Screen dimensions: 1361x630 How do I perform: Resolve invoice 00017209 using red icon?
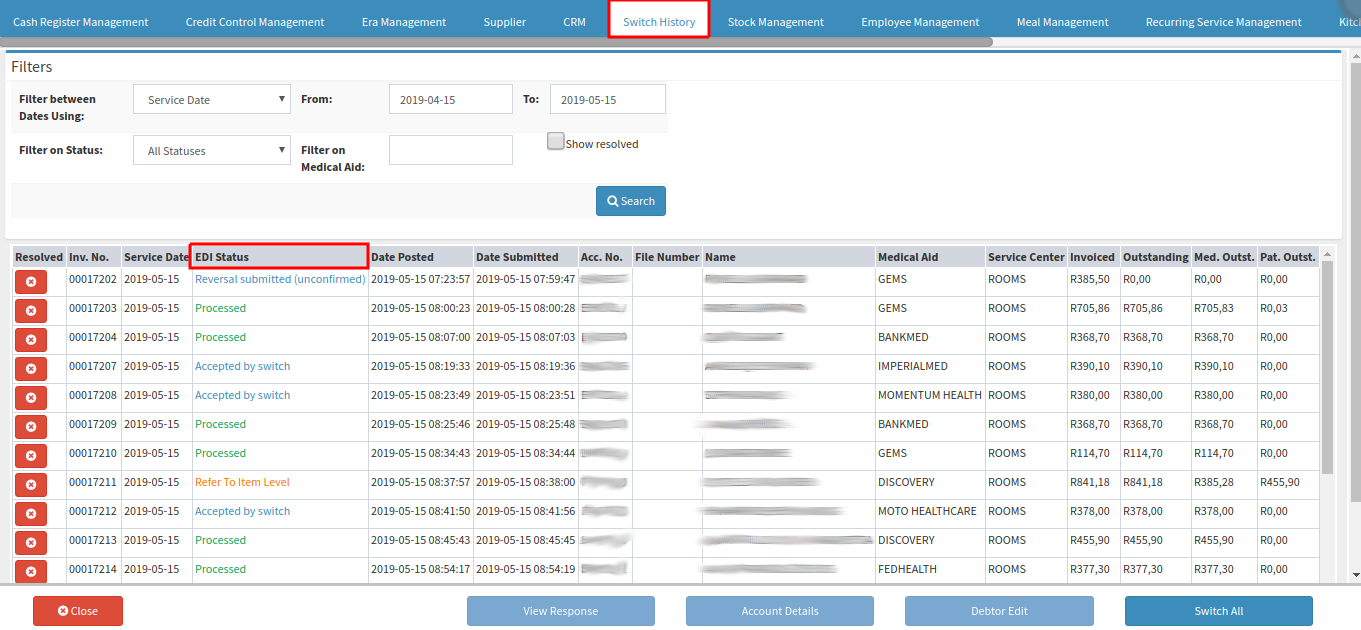pyautogui.click(x=31, y=427)
